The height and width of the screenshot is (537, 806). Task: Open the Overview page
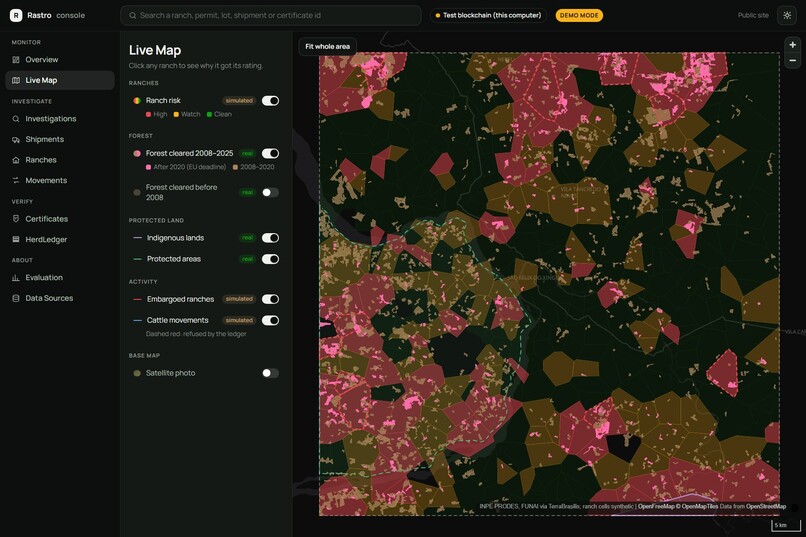(x=60, y=60)
